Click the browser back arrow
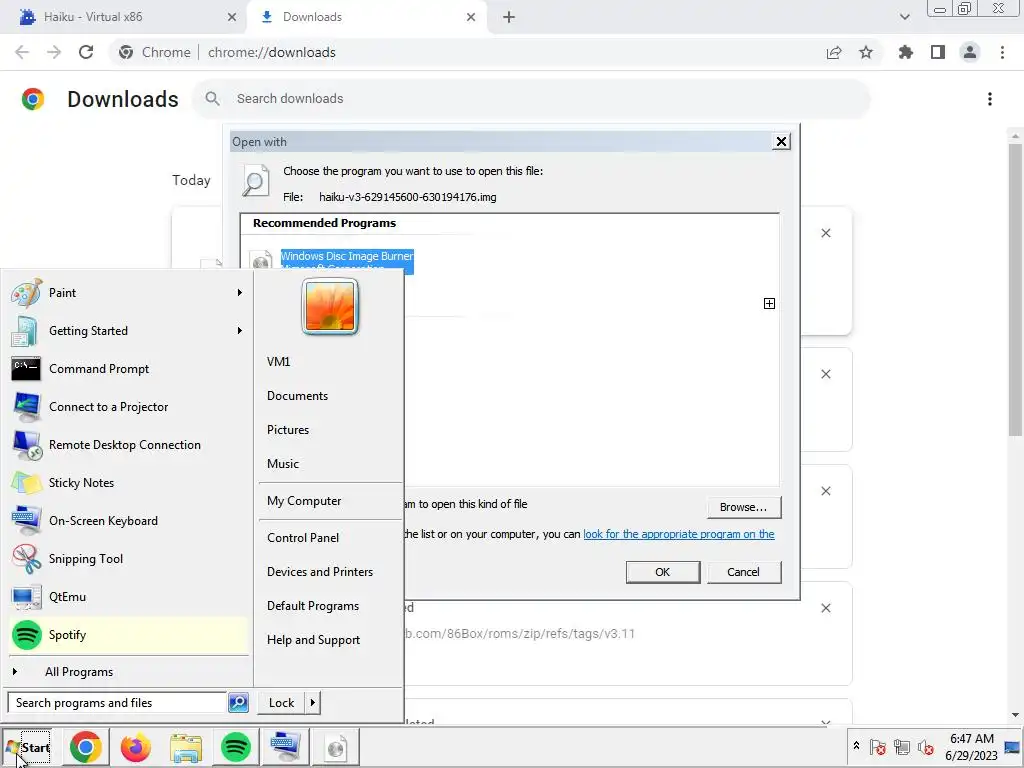1024x768 pixels. point(22,52)
